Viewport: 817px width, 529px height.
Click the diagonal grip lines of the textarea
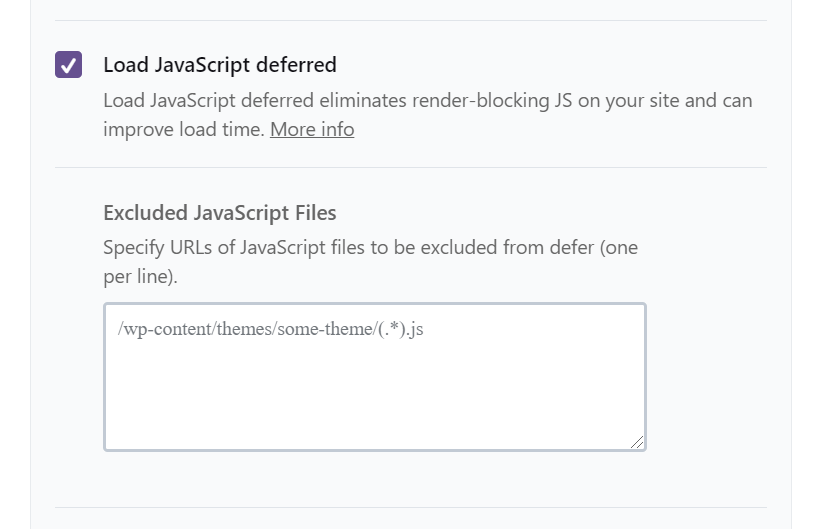638,442
